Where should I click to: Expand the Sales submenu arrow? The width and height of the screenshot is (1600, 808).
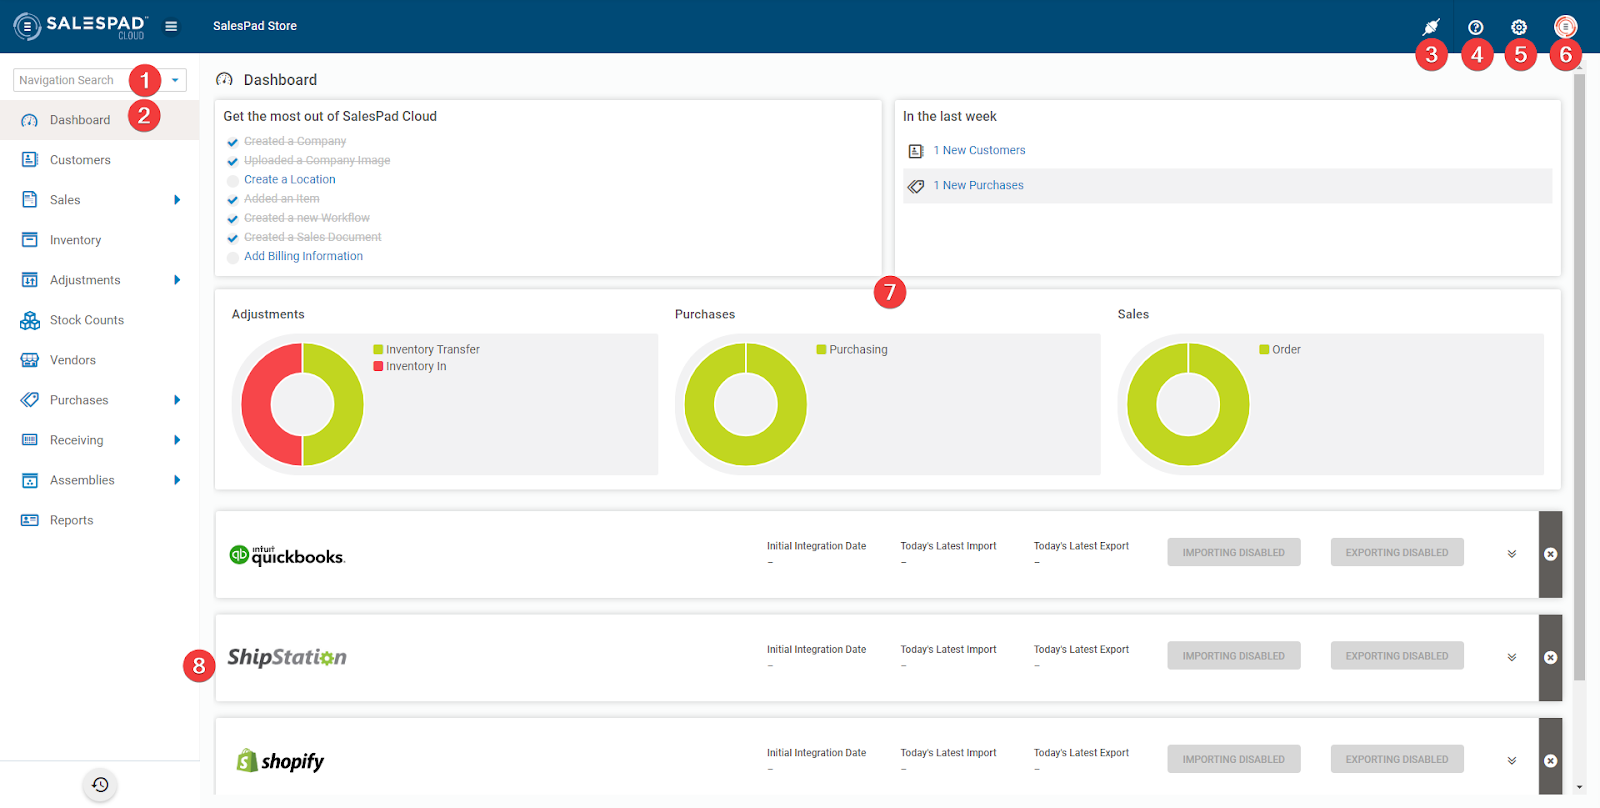pos(177,200)
